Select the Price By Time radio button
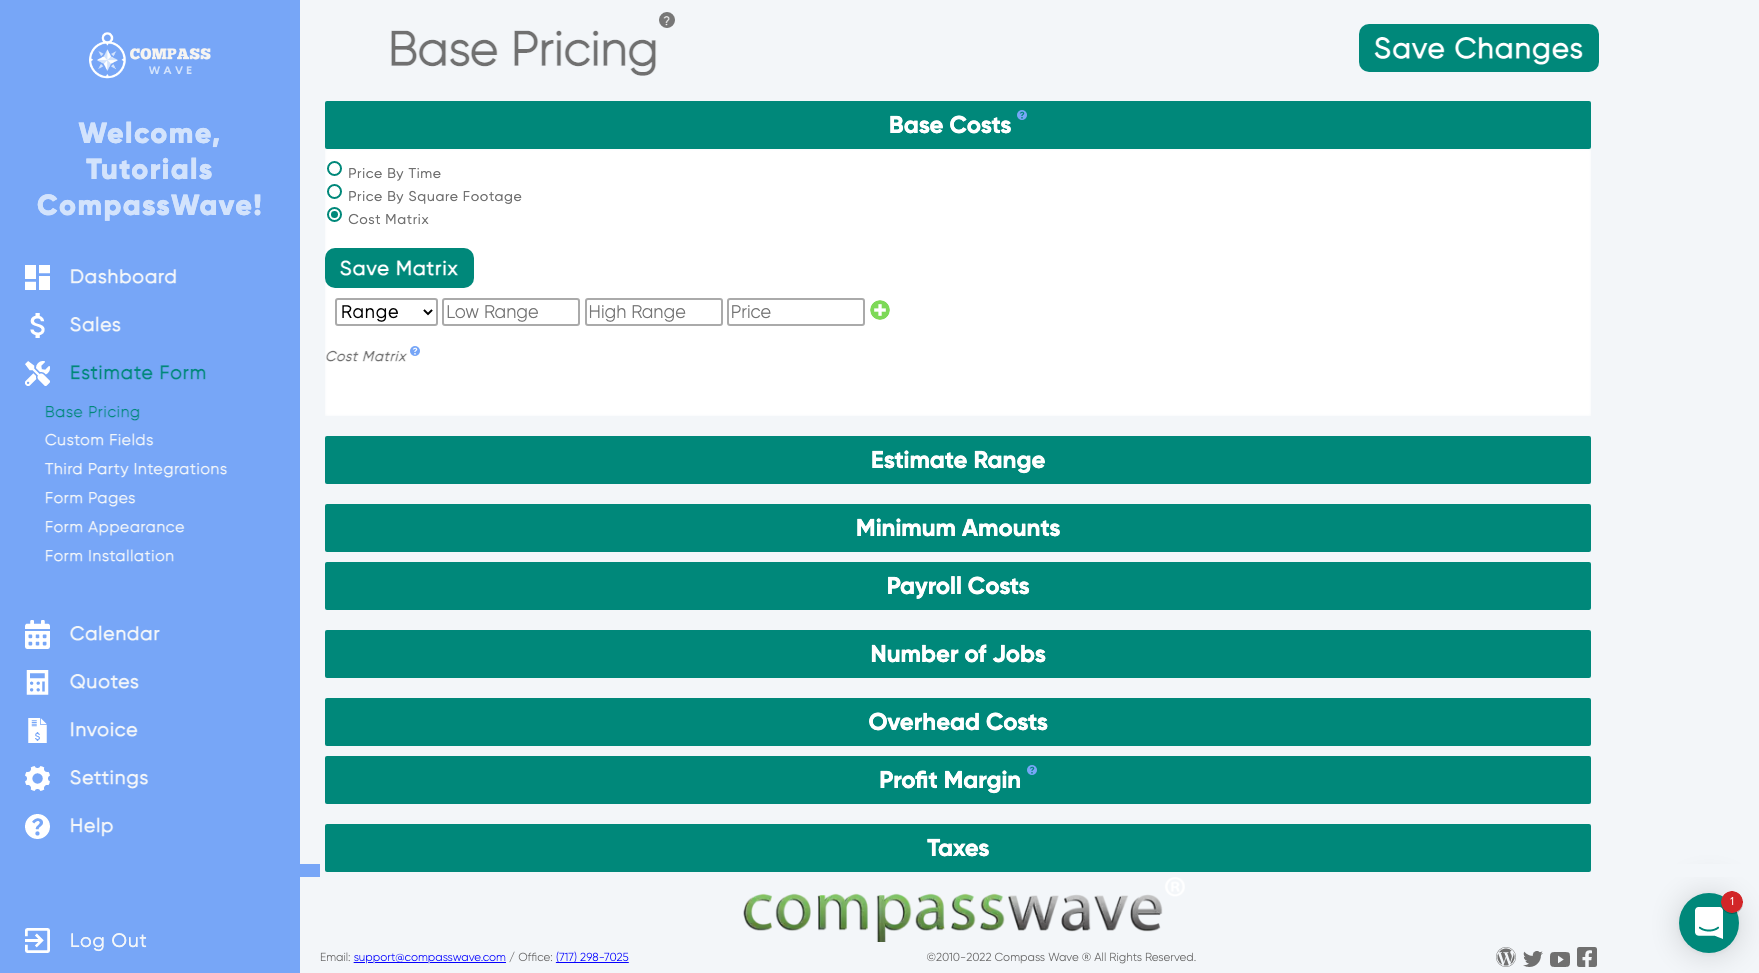 [334, 169]
